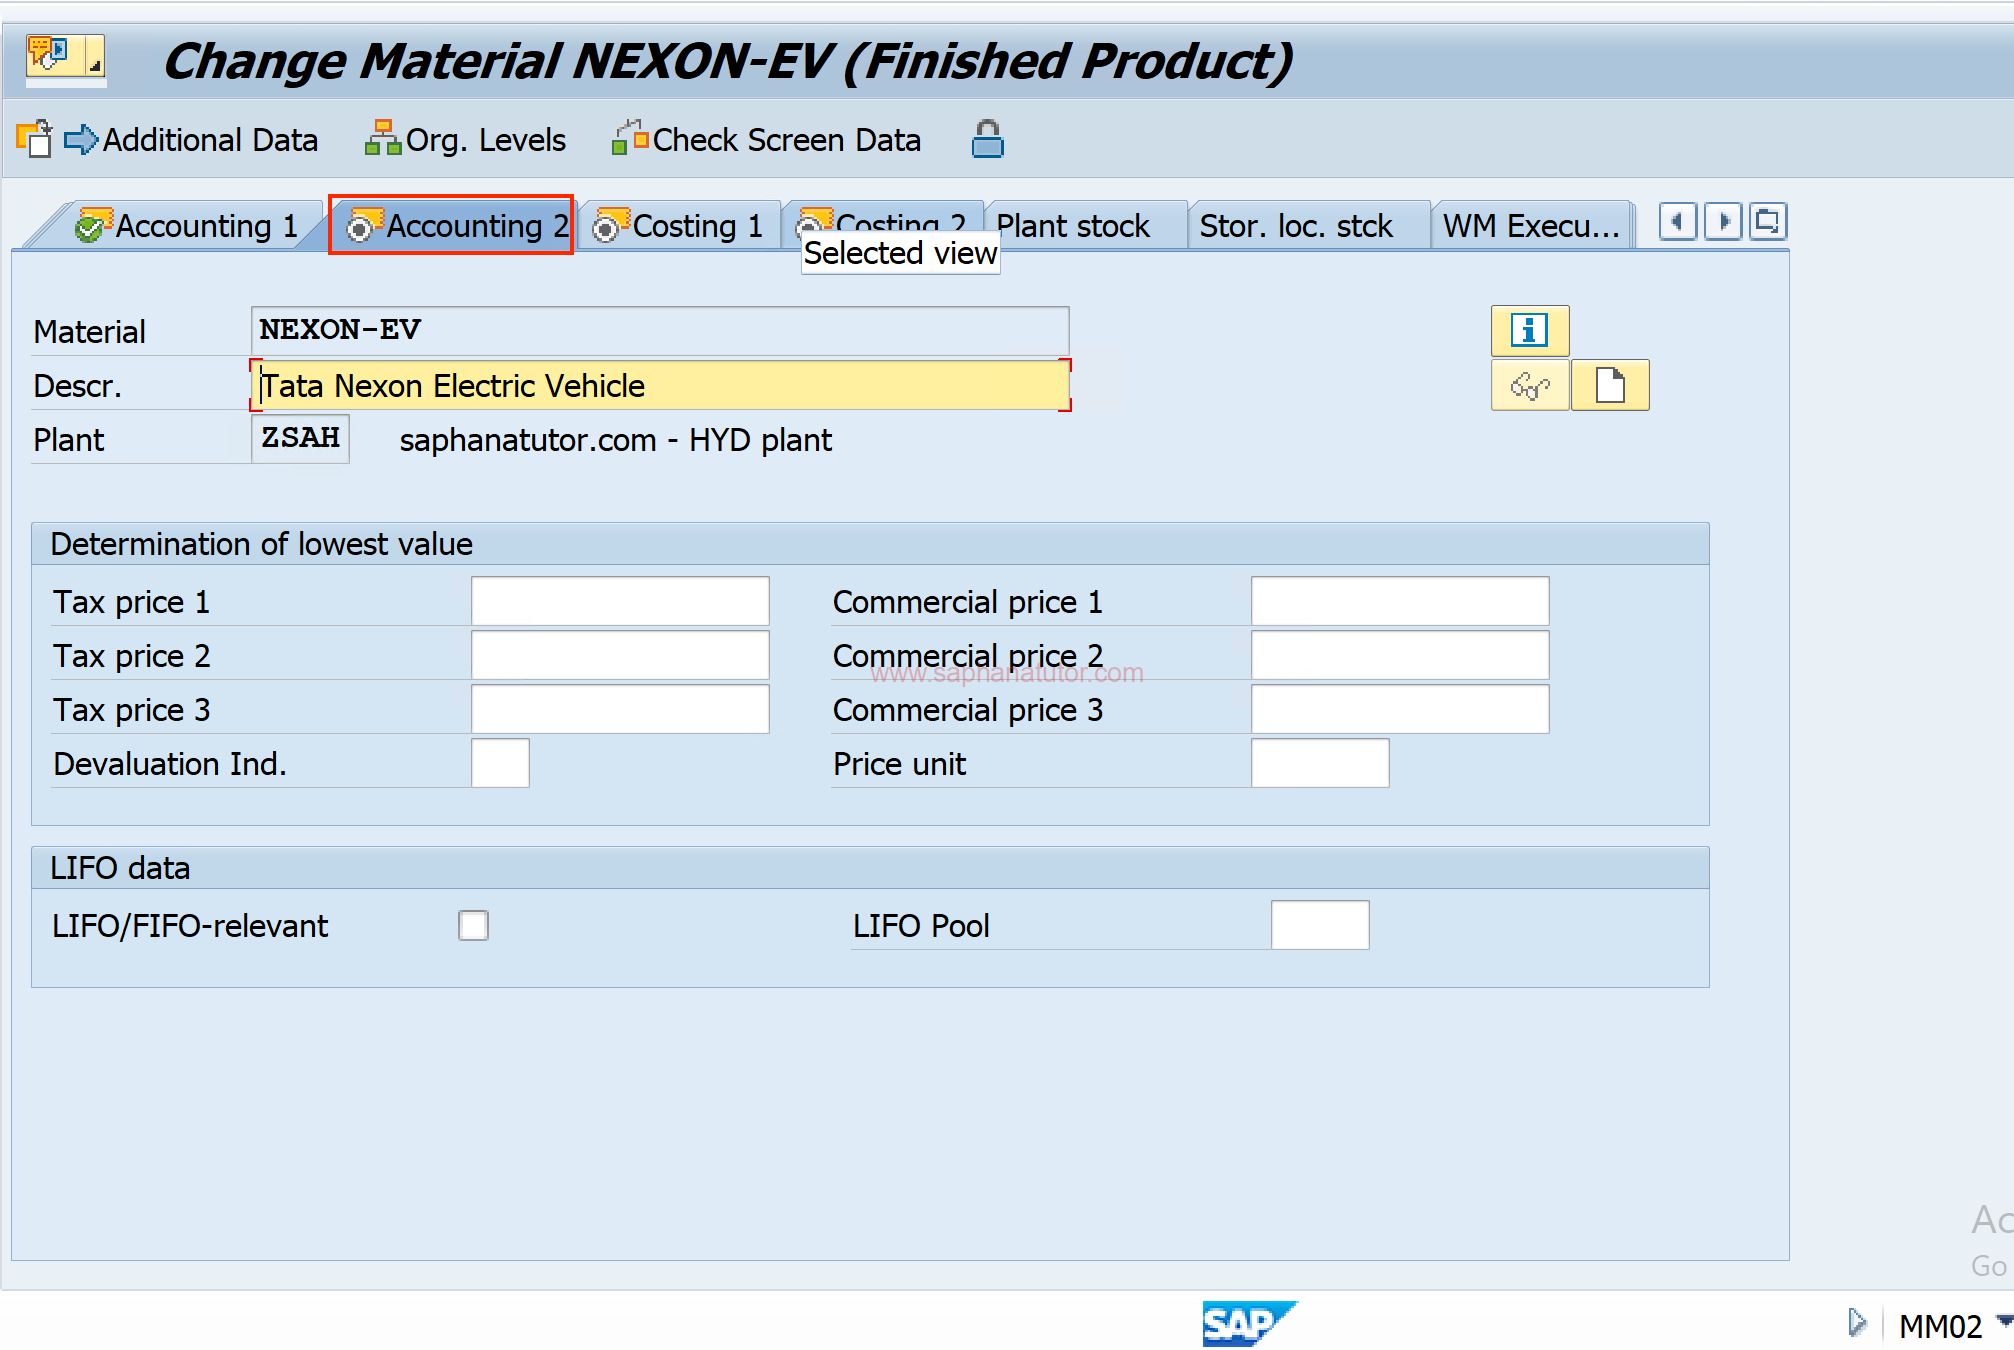Open the tab list overview icon
Image resolution: width=2014 pixels, height=1350 pixels.
(1768, 221)
